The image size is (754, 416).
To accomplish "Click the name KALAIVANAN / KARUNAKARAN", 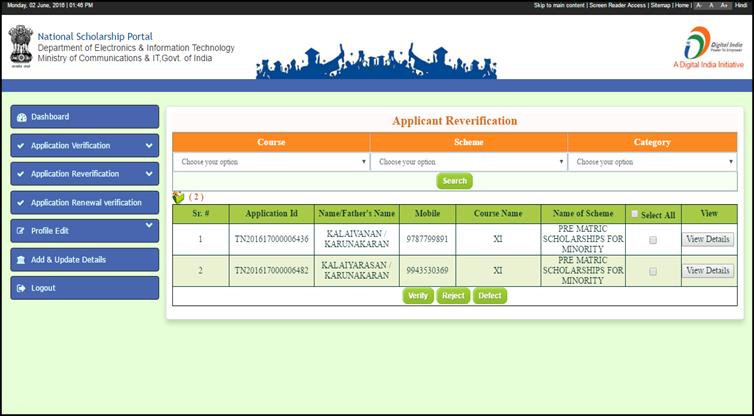I will click(357, 239).
